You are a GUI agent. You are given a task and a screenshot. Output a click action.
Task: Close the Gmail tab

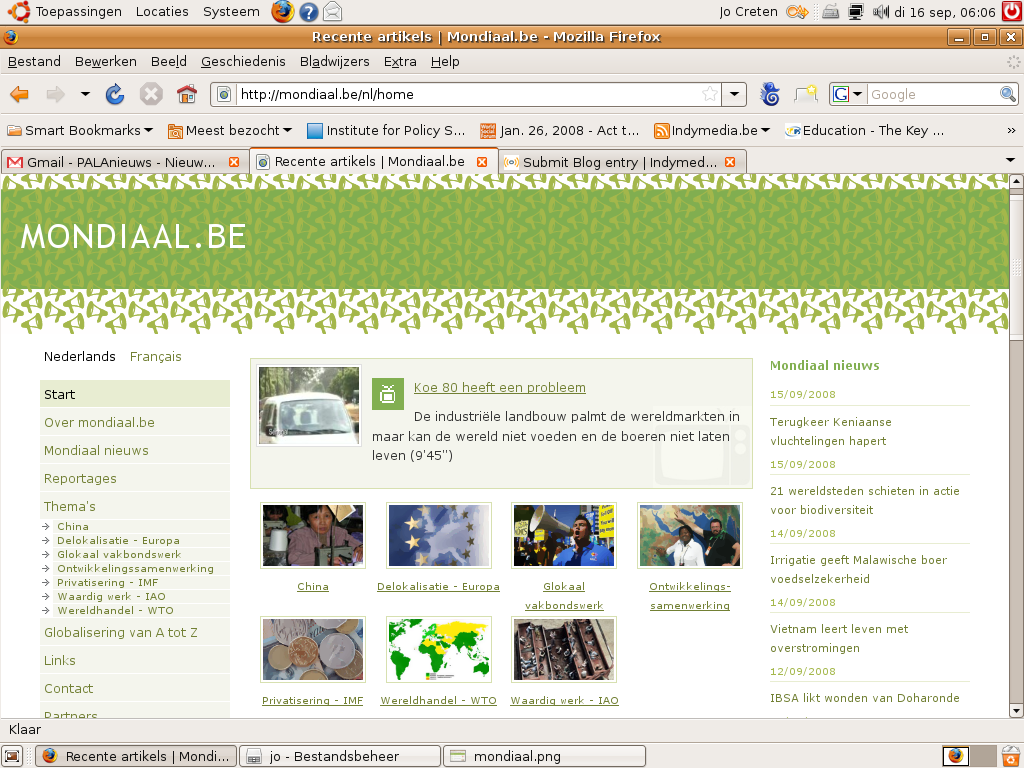(x=234, y=162)
